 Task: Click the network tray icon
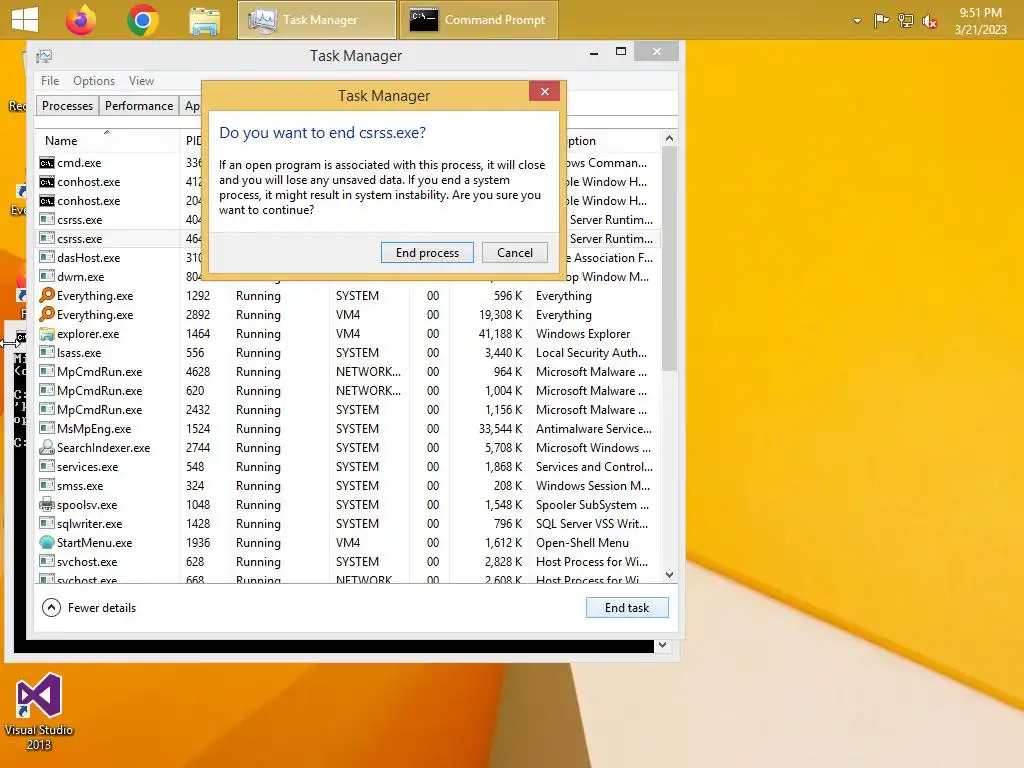point(905,21)
